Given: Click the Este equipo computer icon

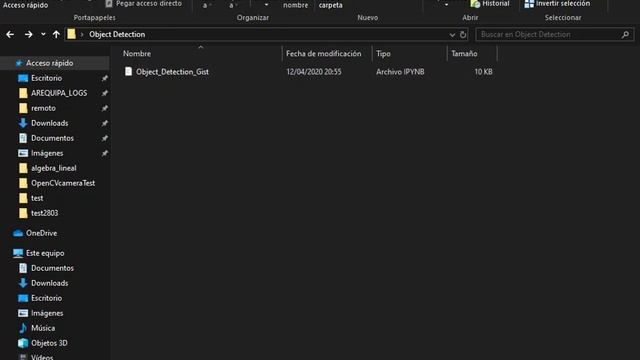Looking at the screenshot, I should coord(18,253).
